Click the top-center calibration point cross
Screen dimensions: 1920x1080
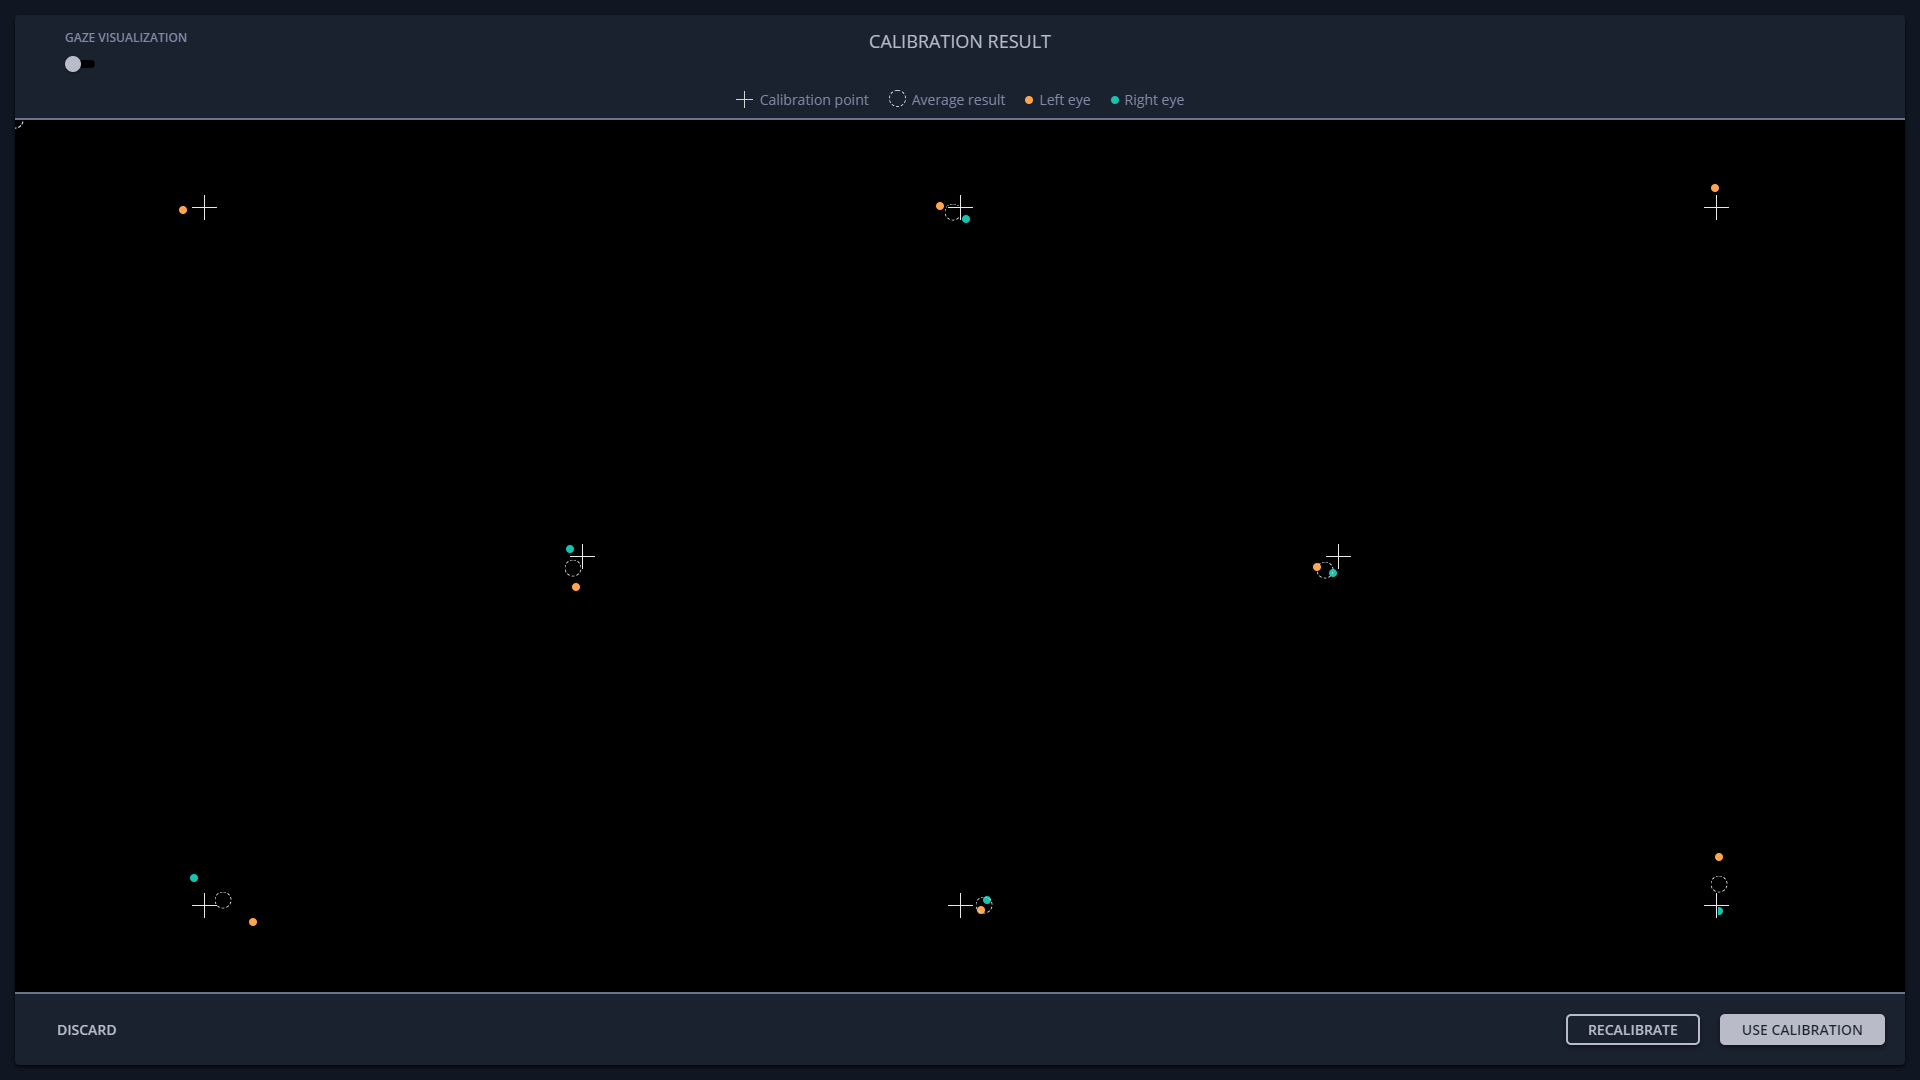961,207
